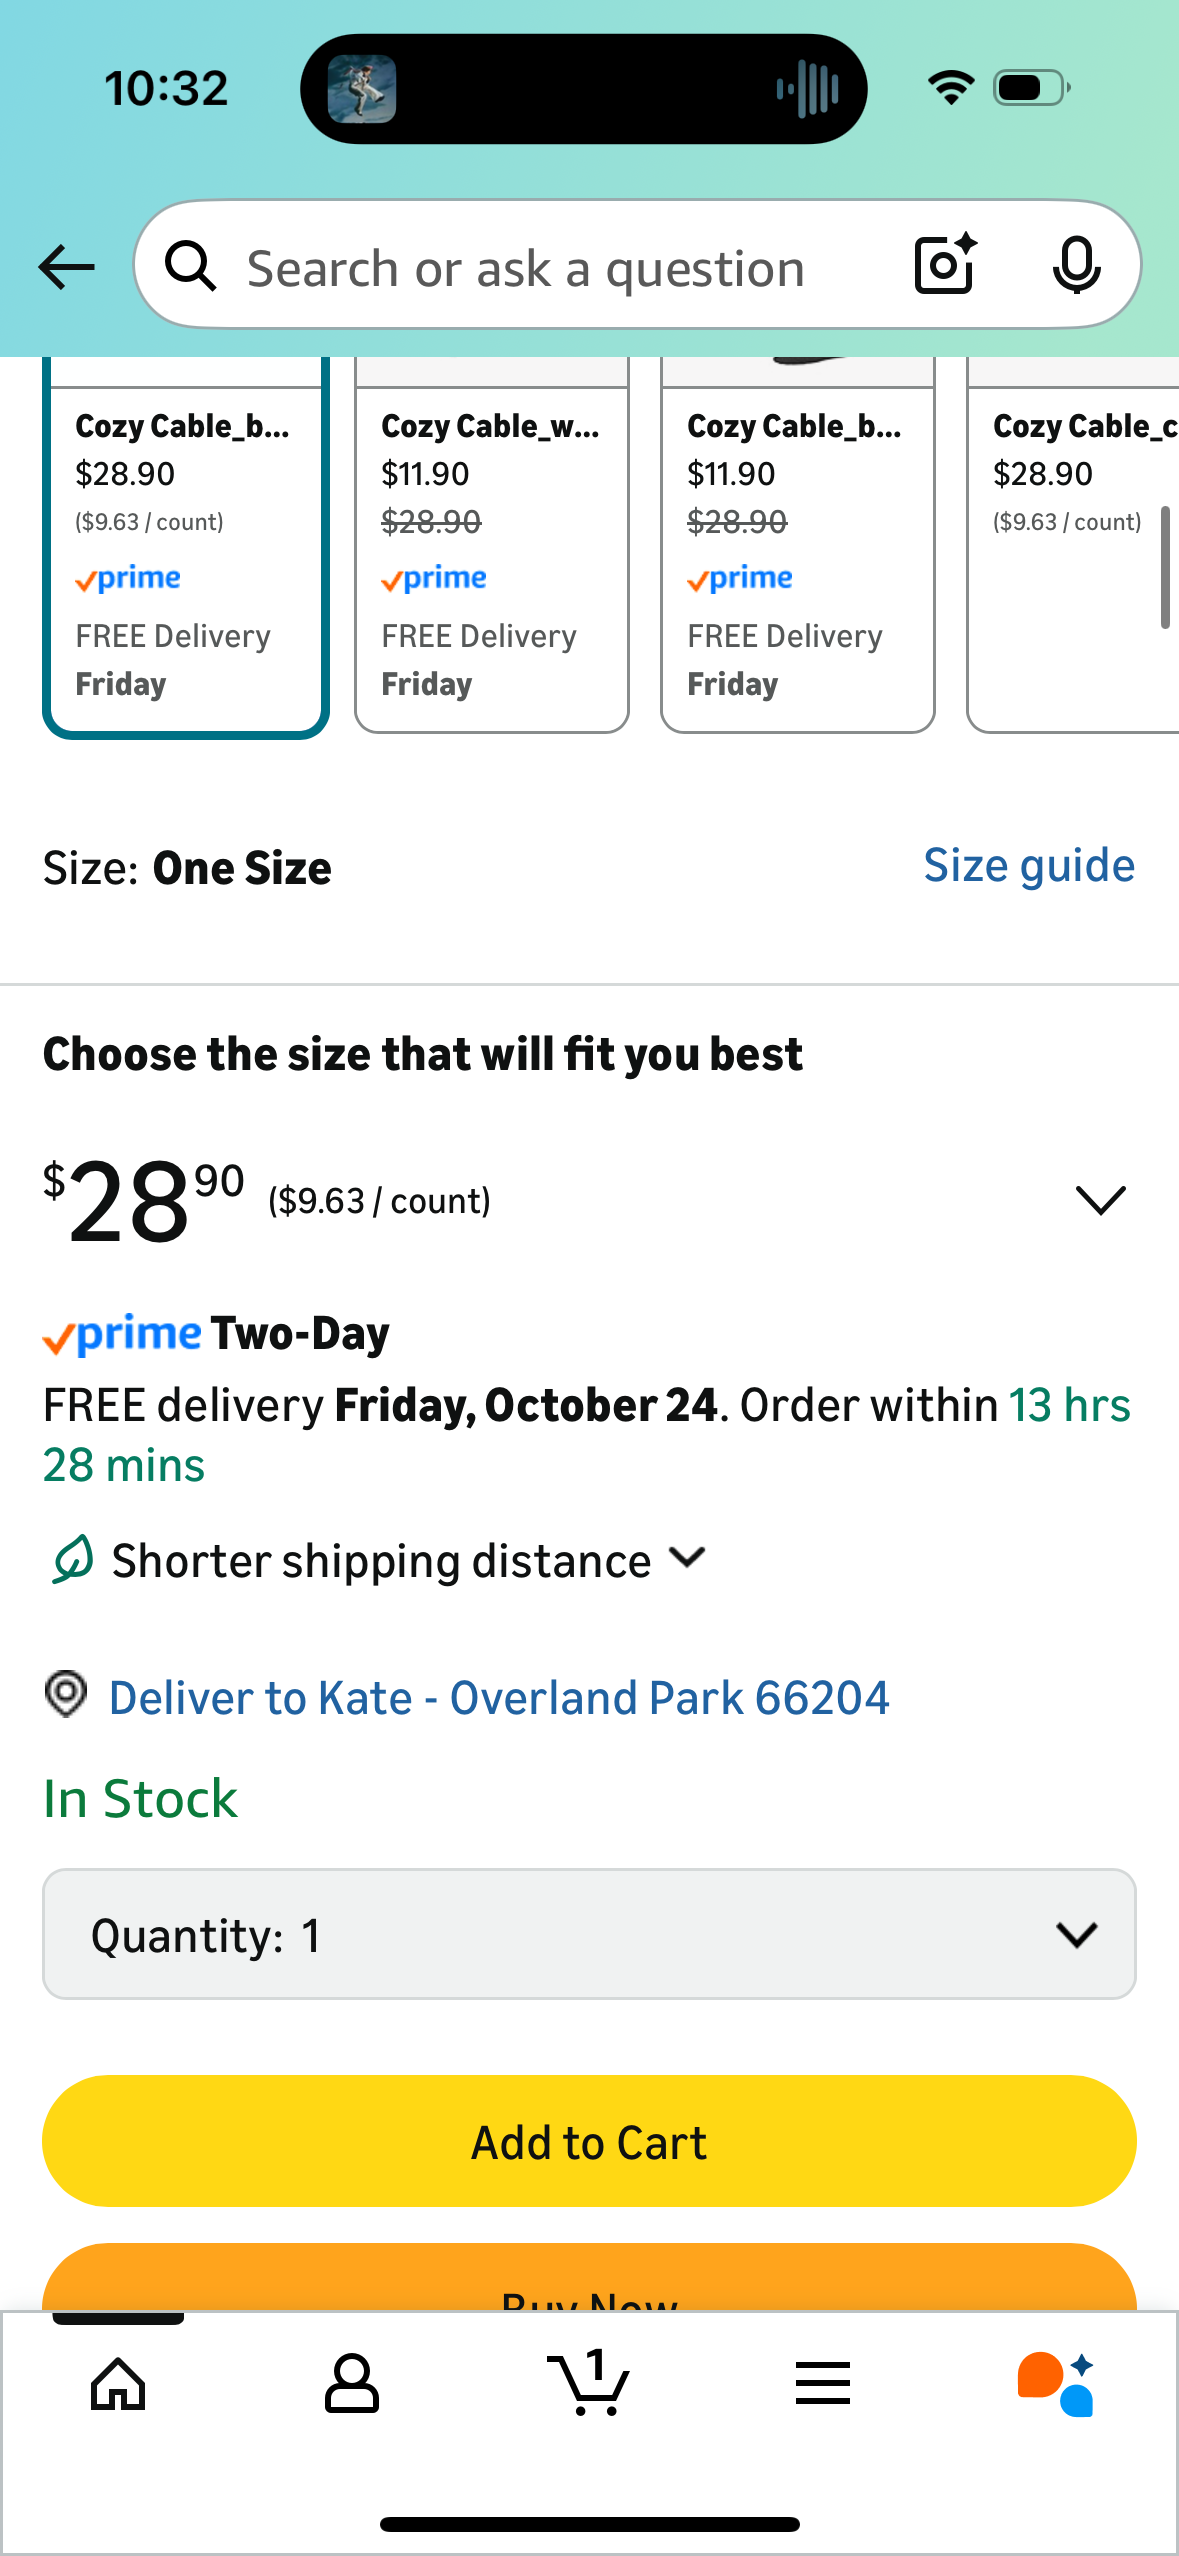This screenshot has width=1179, height=2556.
Task: Tap the back arrow icon
Action: 66,267
